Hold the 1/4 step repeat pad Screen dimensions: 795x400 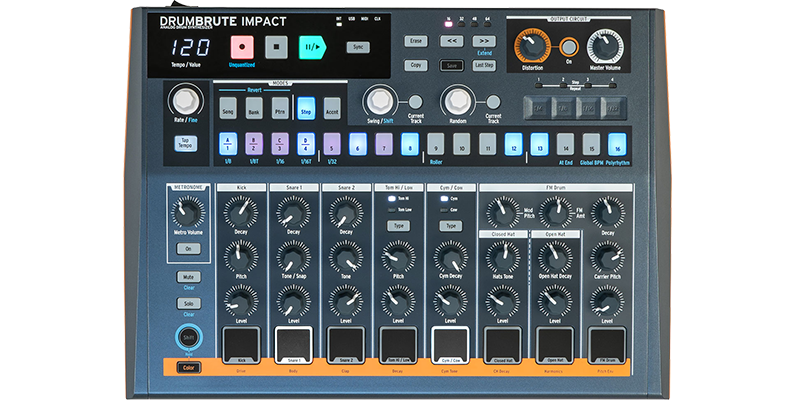pos(535,108)
